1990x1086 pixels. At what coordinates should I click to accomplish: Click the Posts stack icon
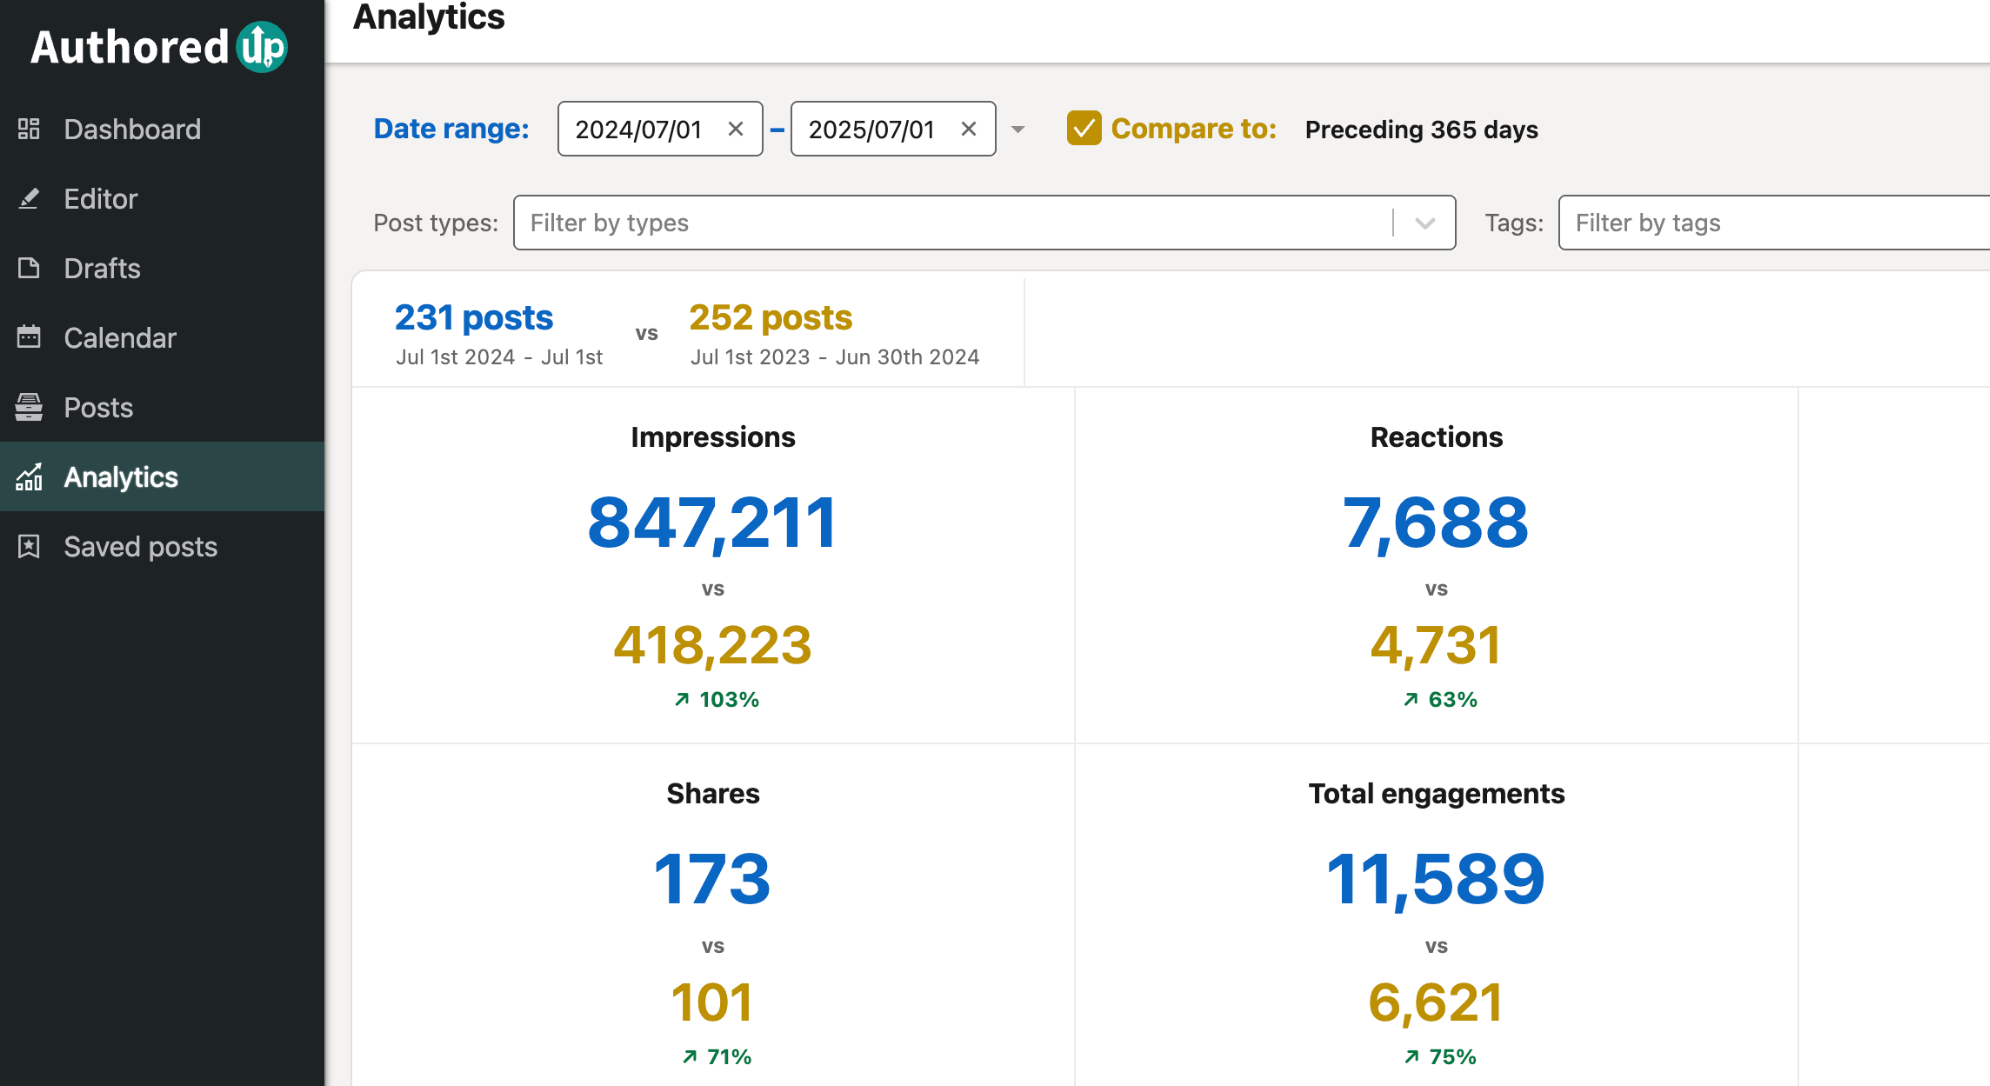click(x=29, y=407)
